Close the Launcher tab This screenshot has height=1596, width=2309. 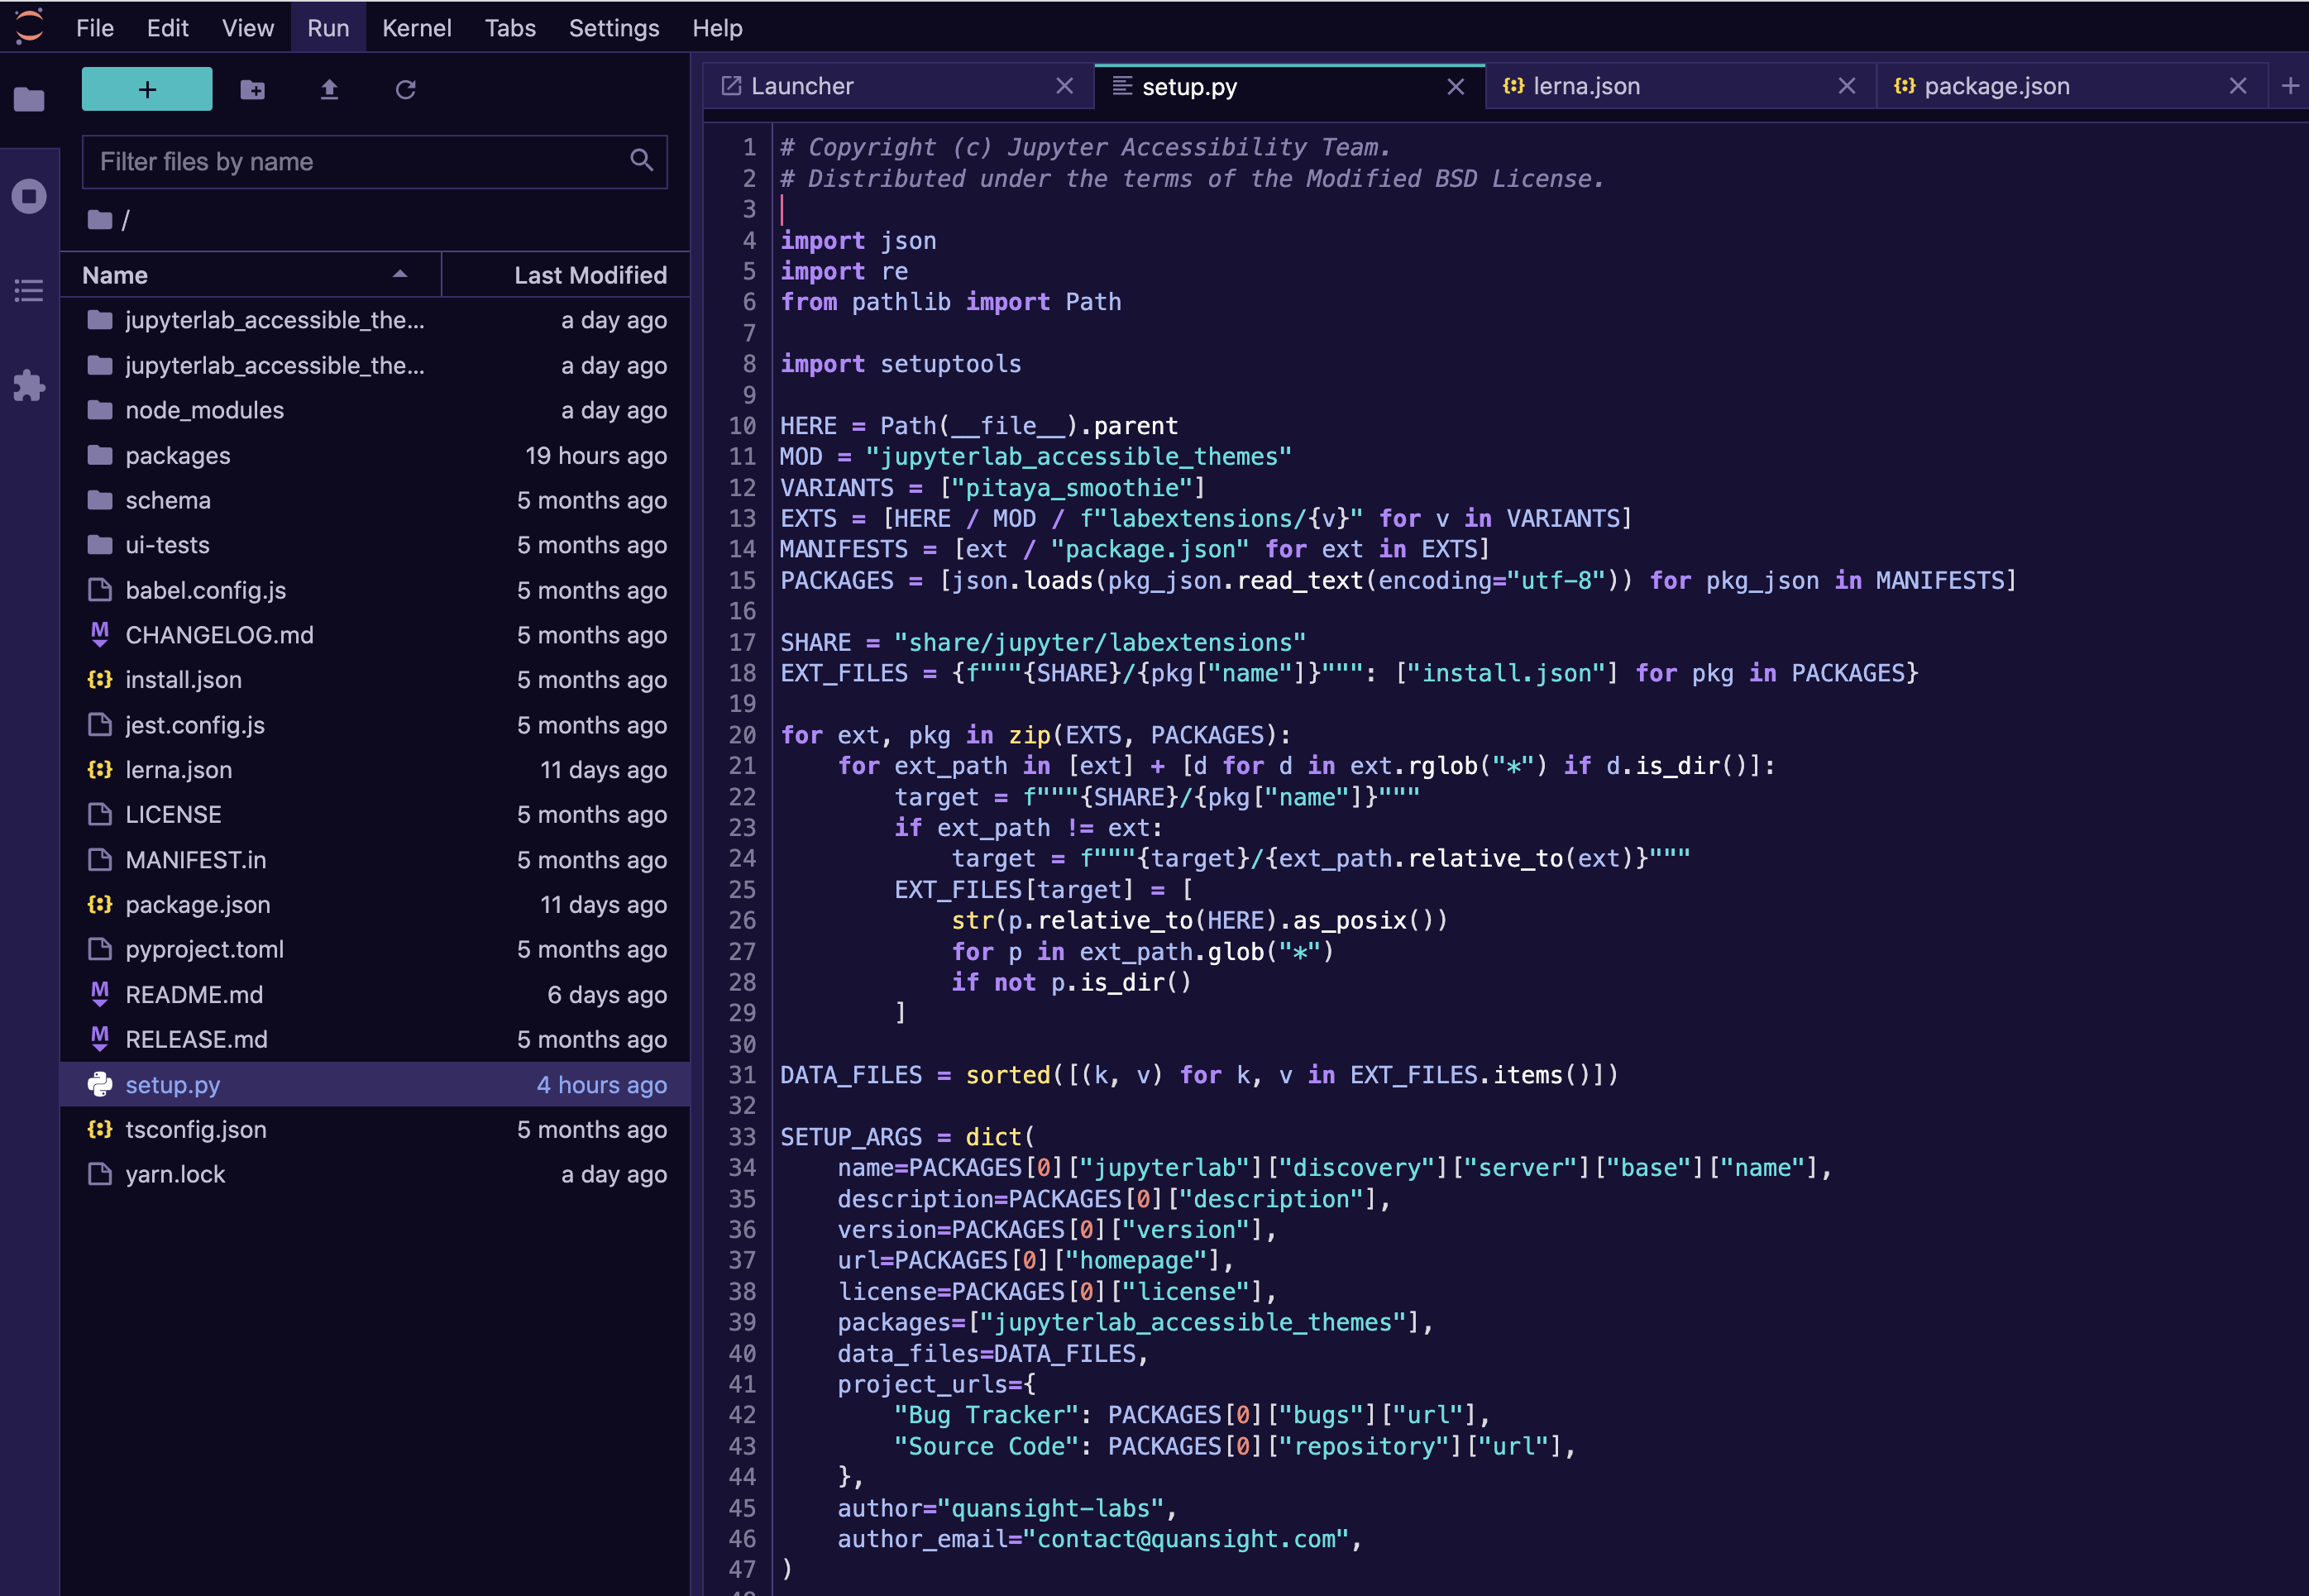point(1065,86)
